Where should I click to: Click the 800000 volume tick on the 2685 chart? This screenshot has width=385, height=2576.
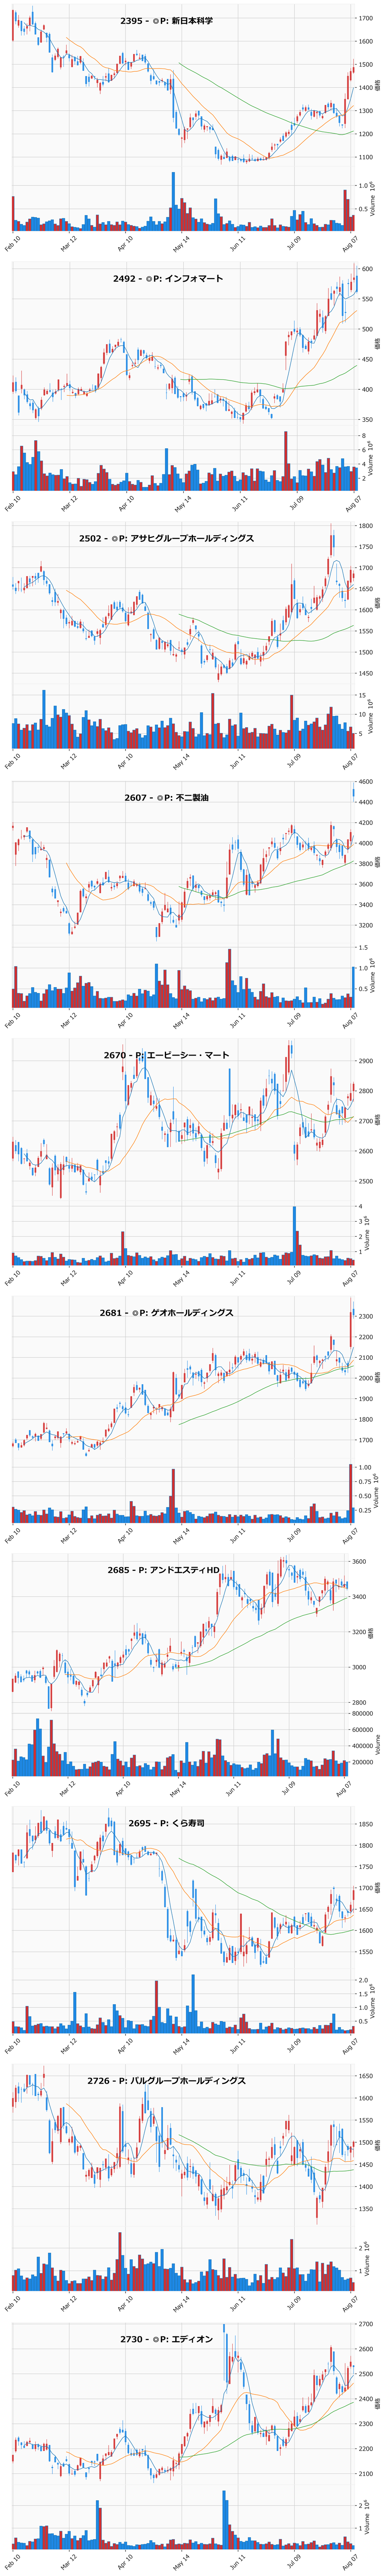coord(362,1714)
